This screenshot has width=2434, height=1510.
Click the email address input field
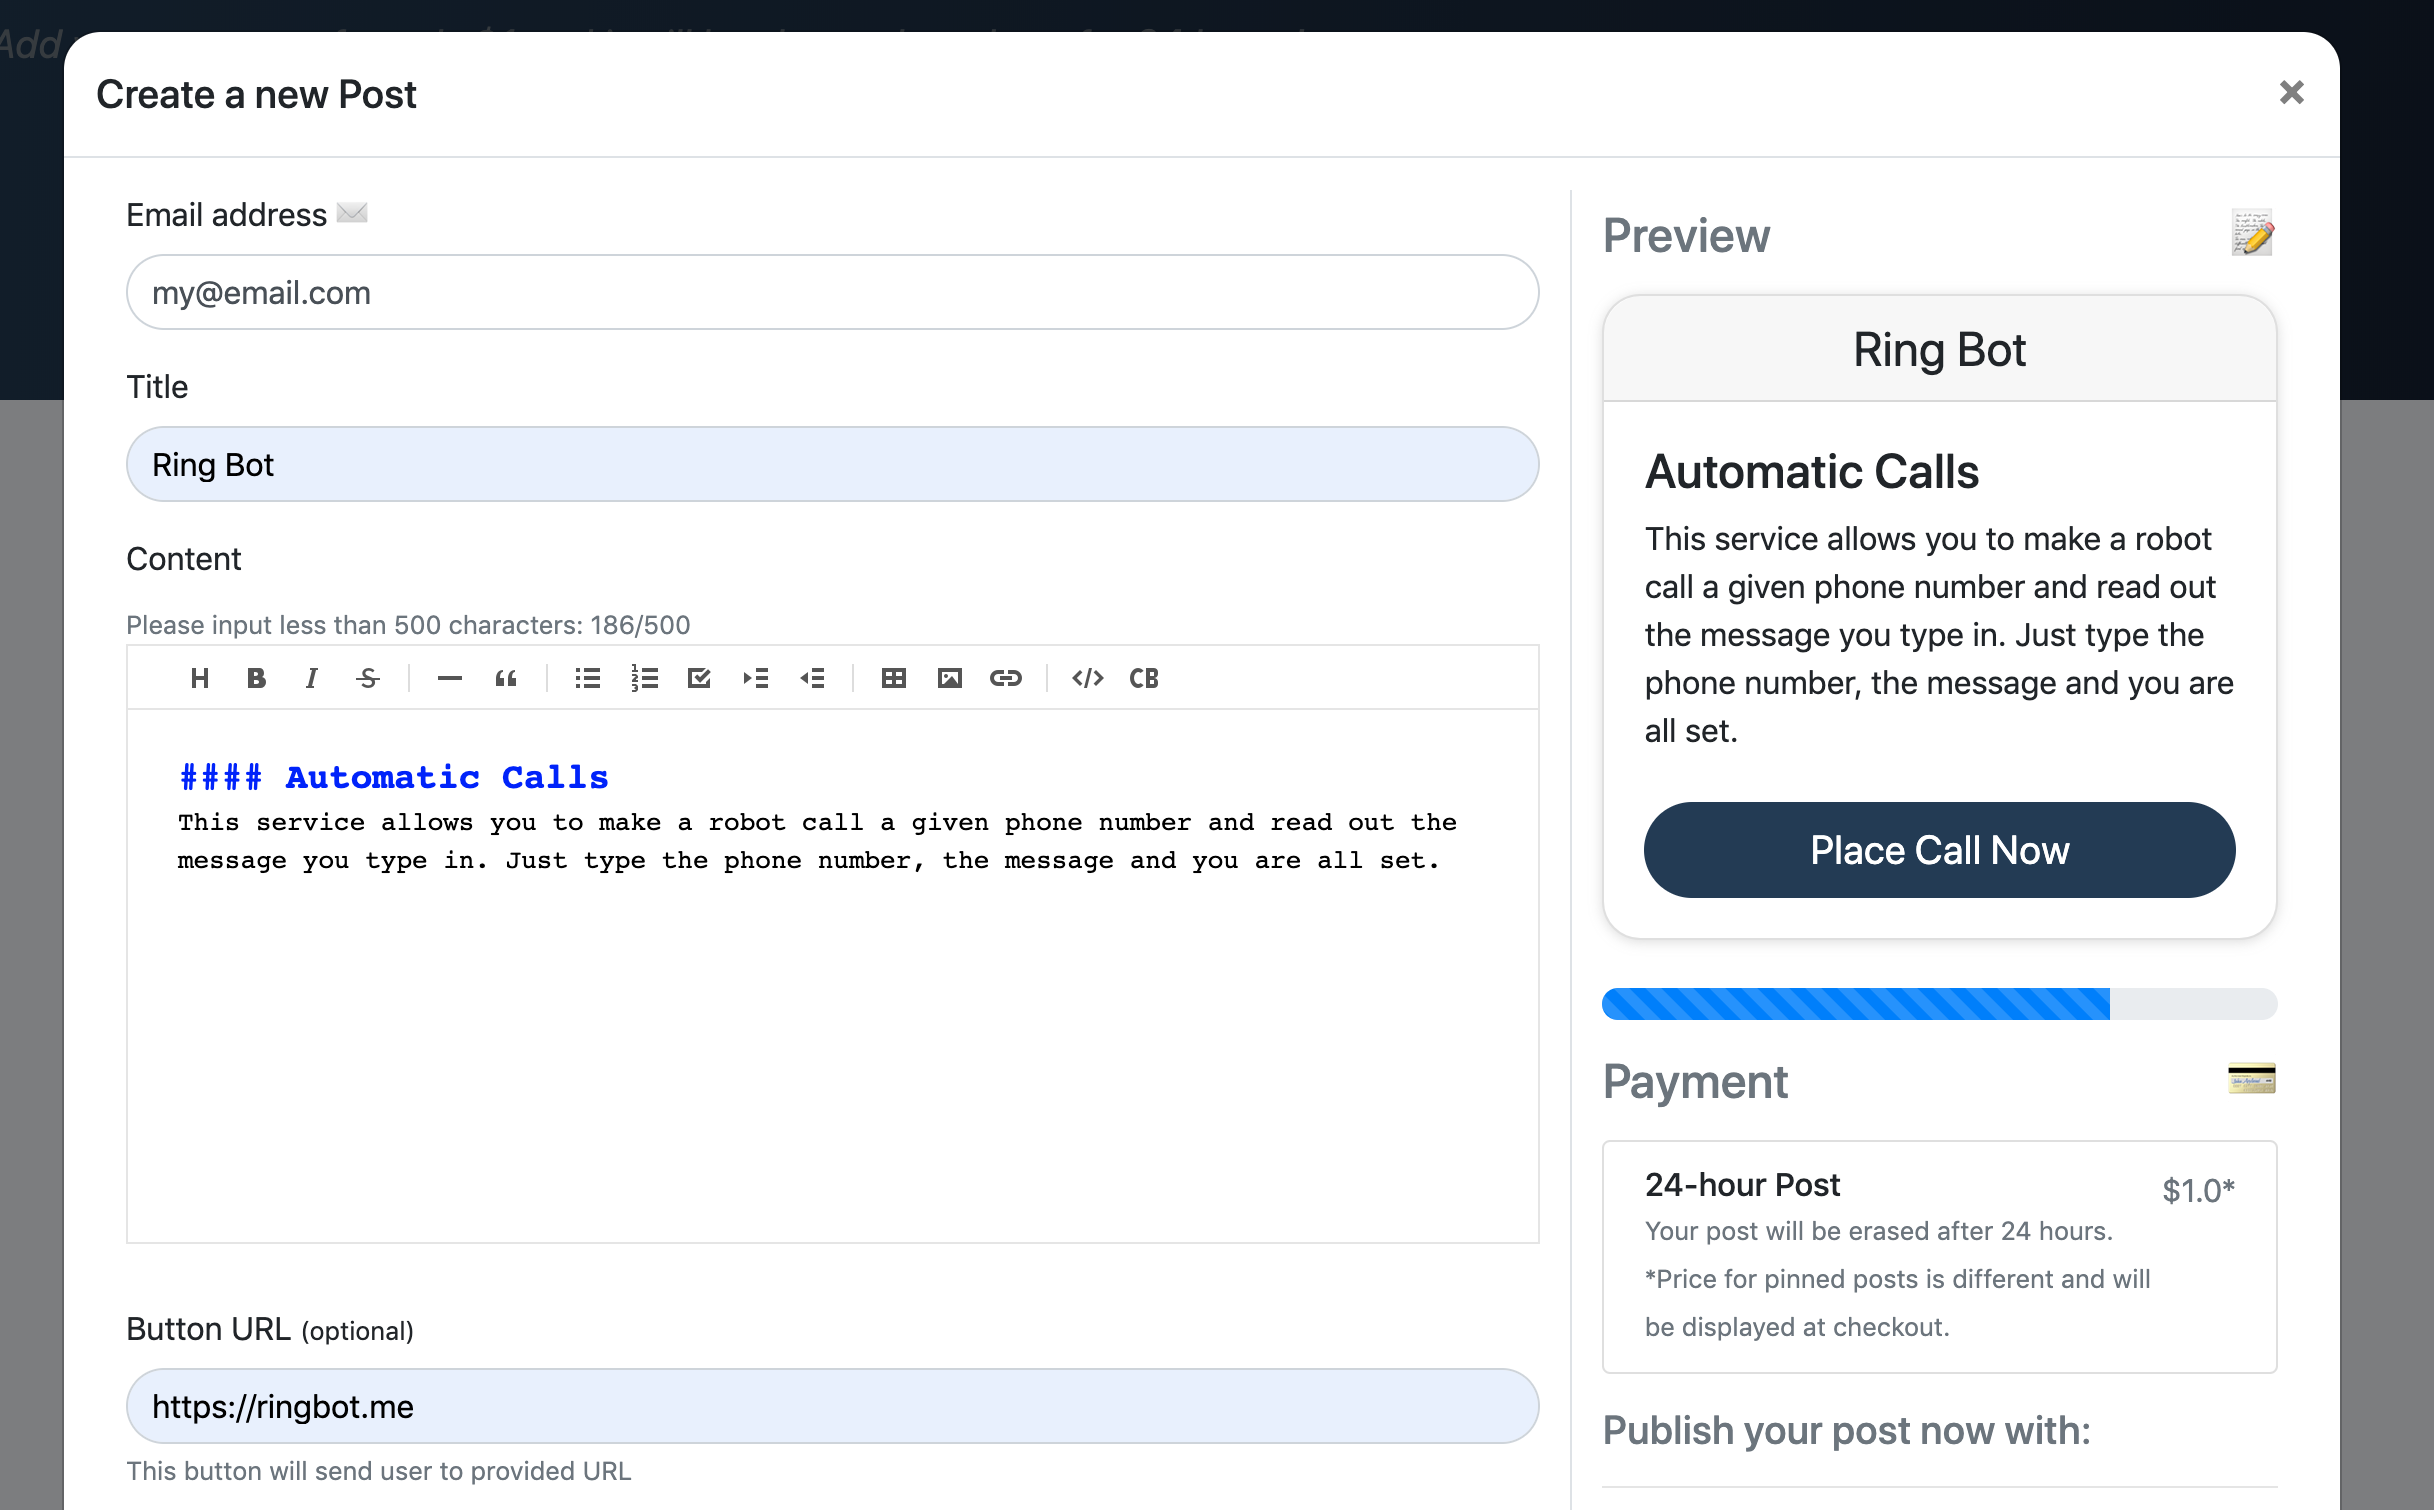pyautogui.click(x=832, y=292)
